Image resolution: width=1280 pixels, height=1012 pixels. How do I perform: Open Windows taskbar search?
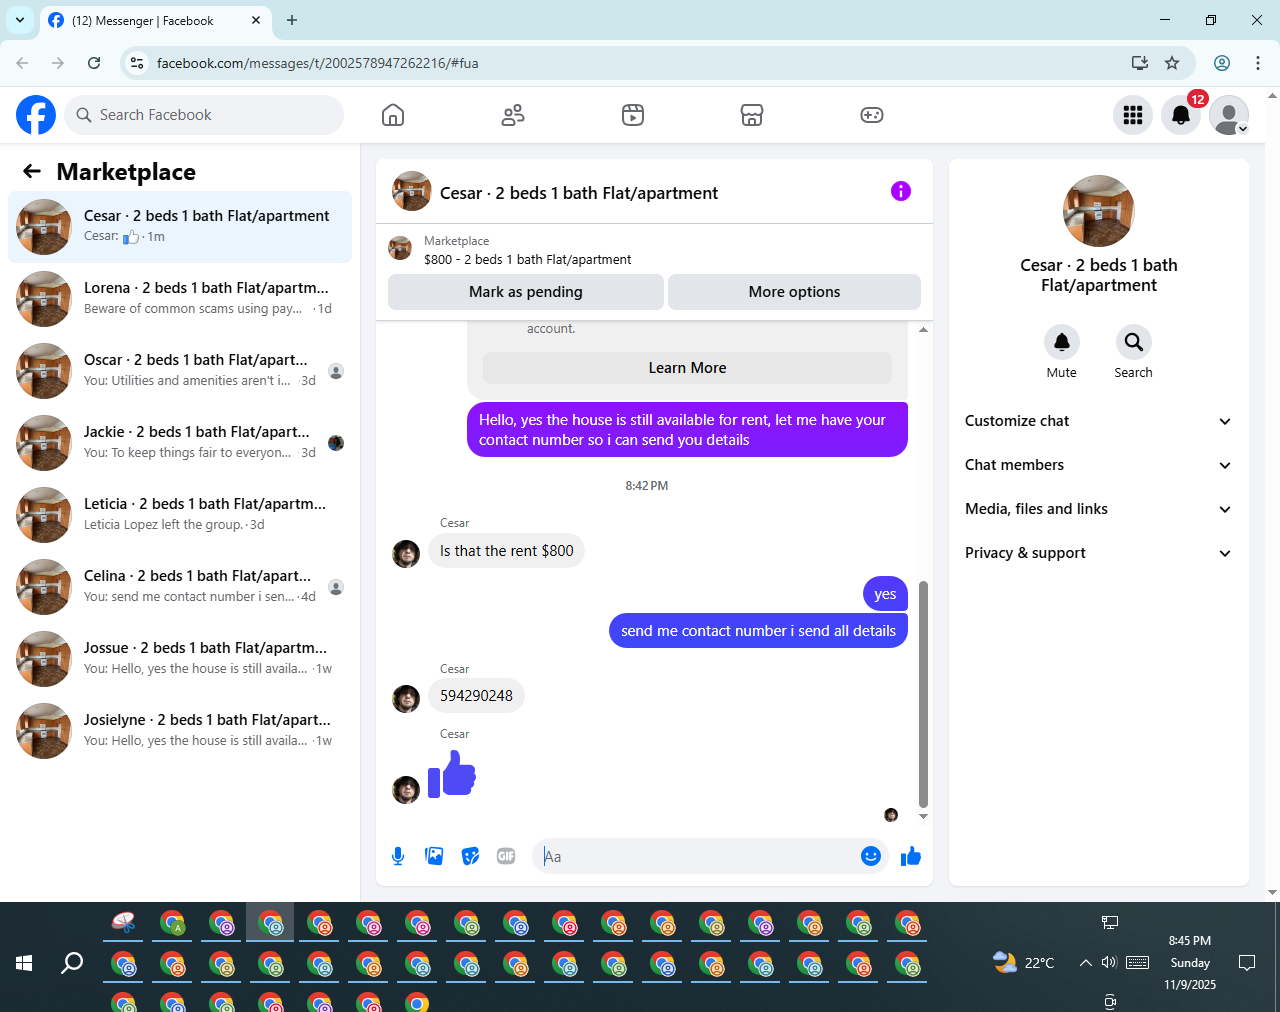(72, 963)
